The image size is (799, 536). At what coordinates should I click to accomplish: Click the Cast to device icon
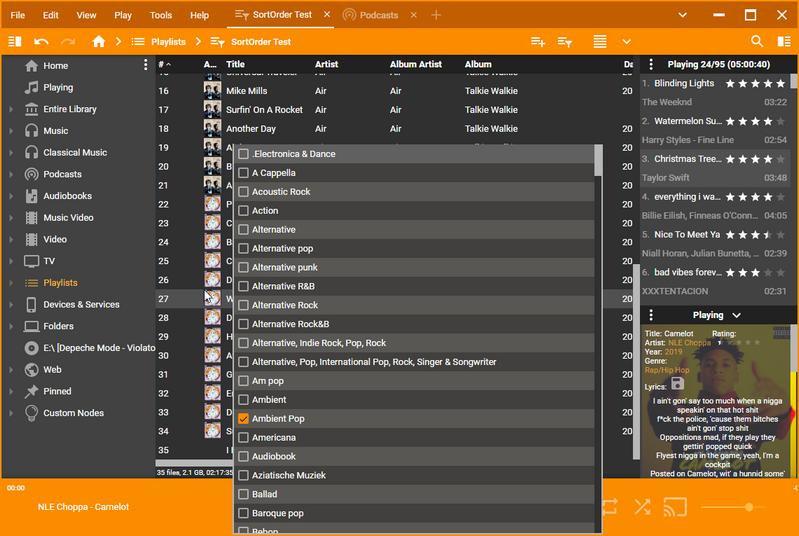click(x=675, y=507)
